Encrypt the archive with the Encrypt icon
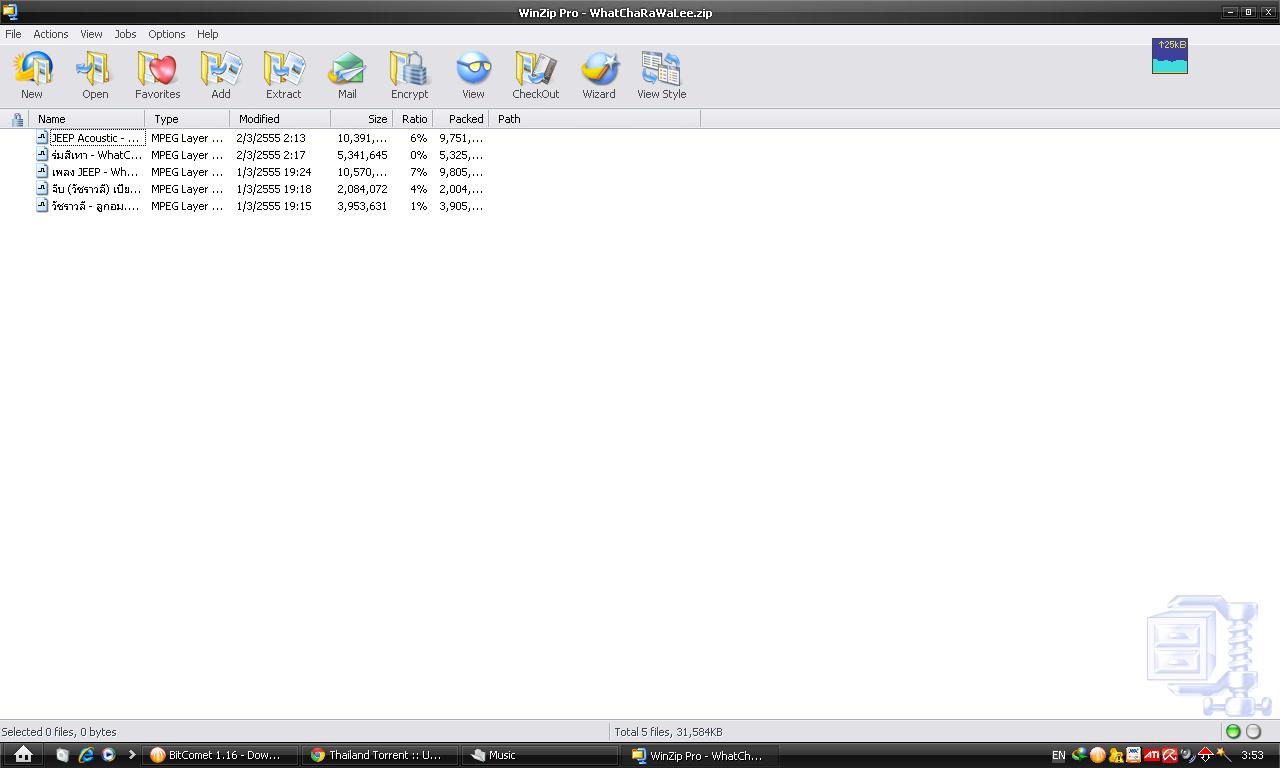This screenshot has width=1280, height=768. click(409, 75)
